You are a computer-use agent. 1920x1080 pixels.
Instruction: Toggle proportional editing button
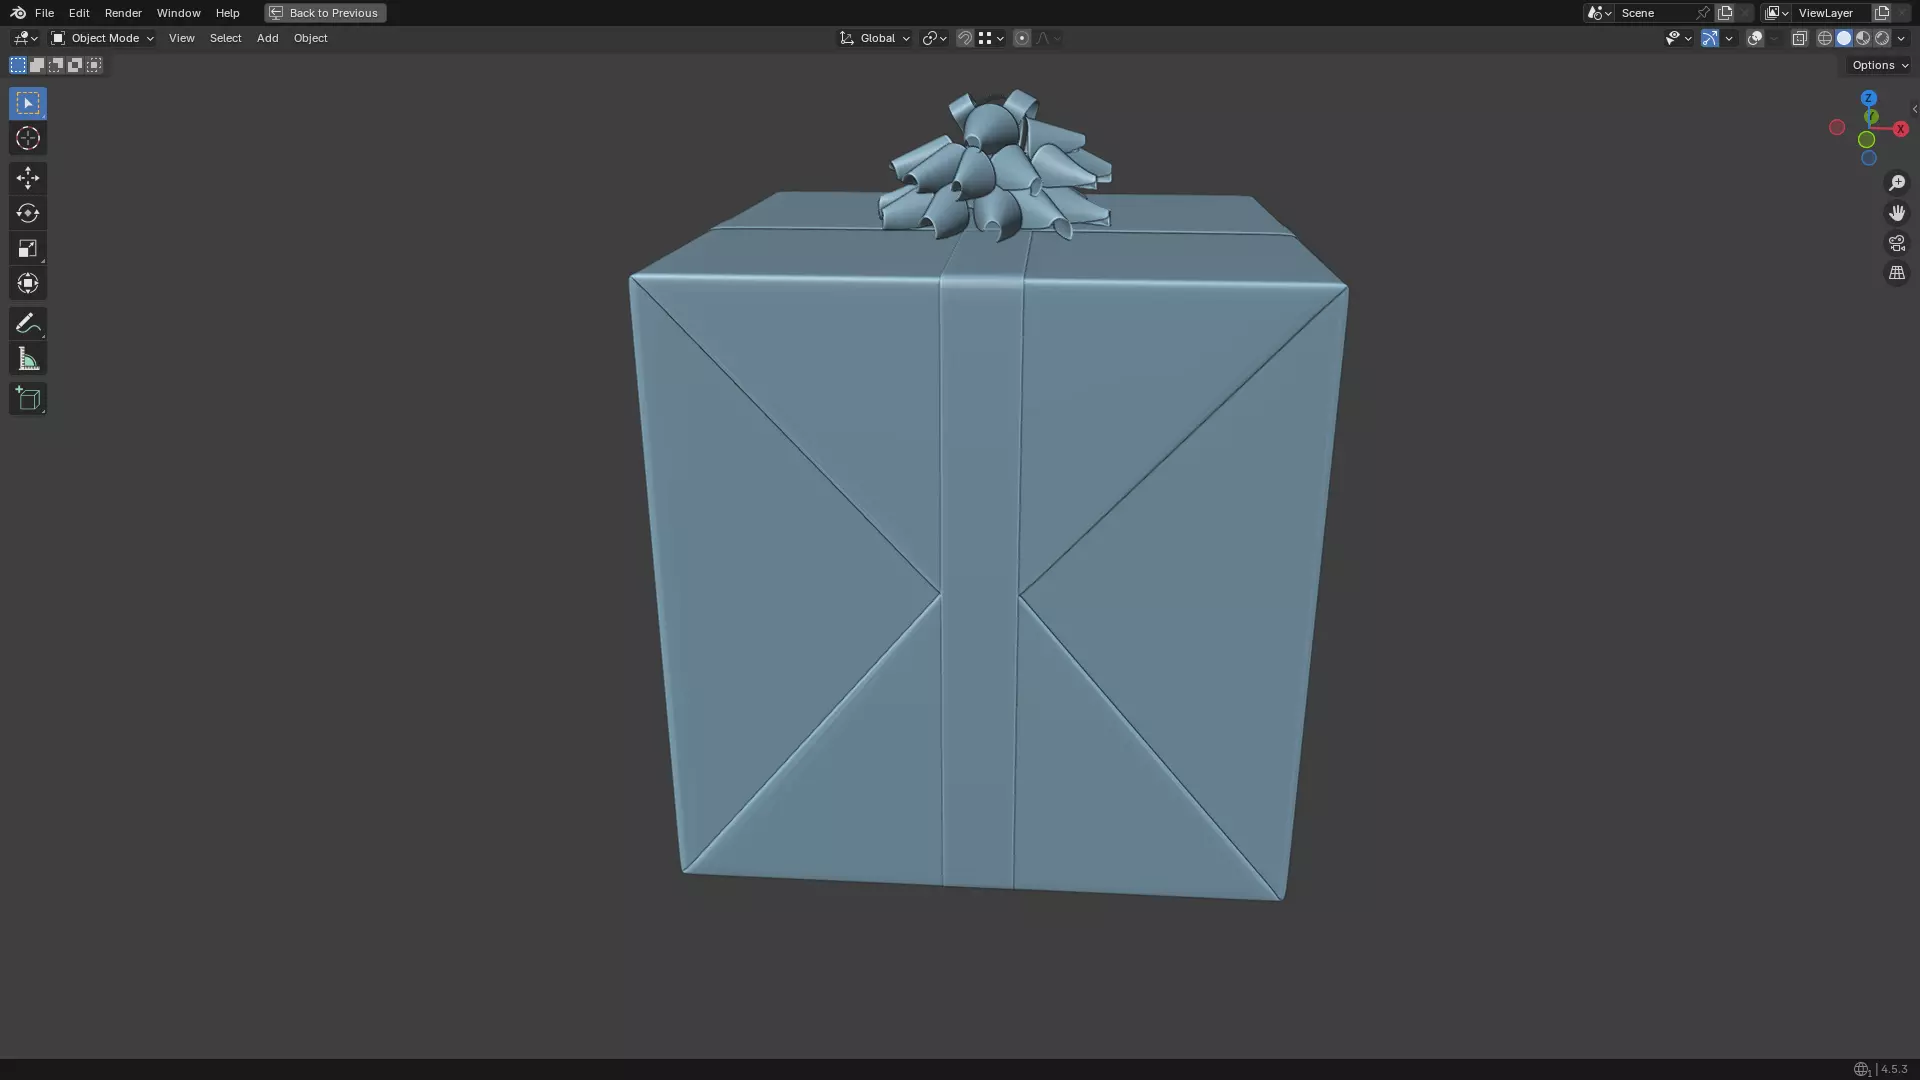point(1021,38)
